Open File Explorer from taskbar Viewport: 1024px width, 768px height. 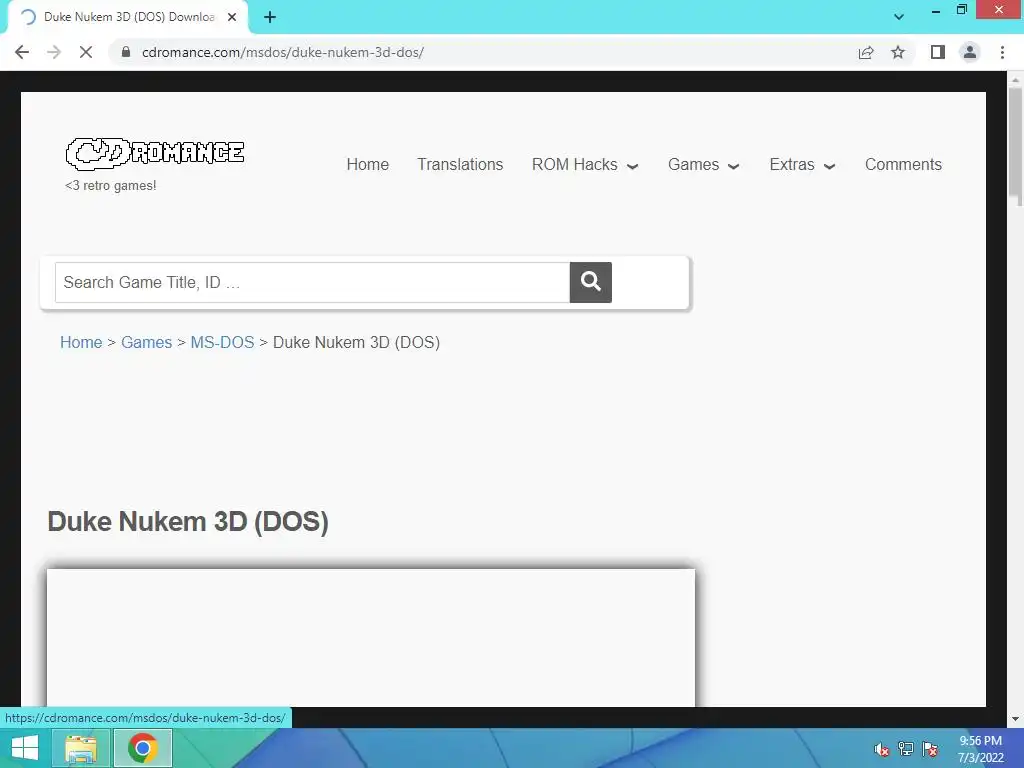click(81, 748)
